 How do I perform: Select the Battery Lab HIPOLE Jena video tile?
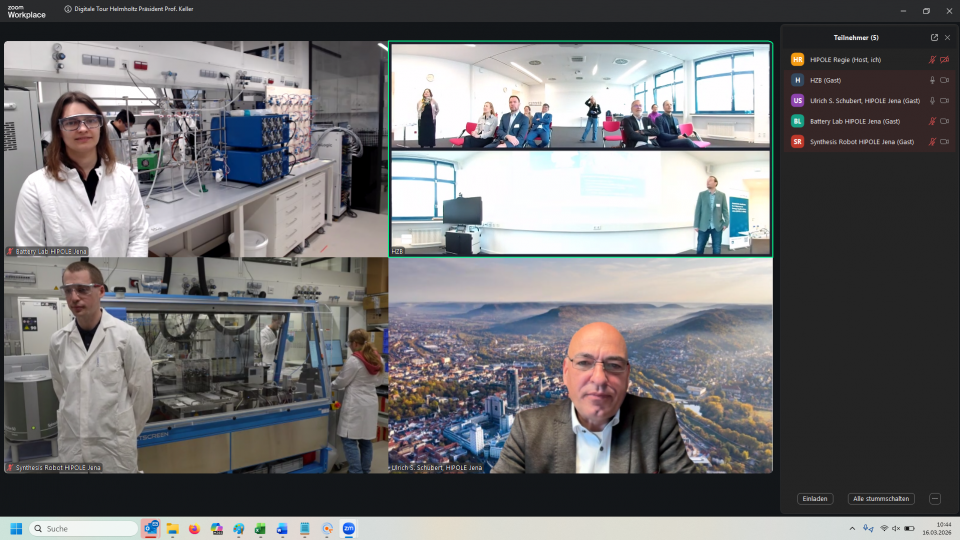[195, 149]
